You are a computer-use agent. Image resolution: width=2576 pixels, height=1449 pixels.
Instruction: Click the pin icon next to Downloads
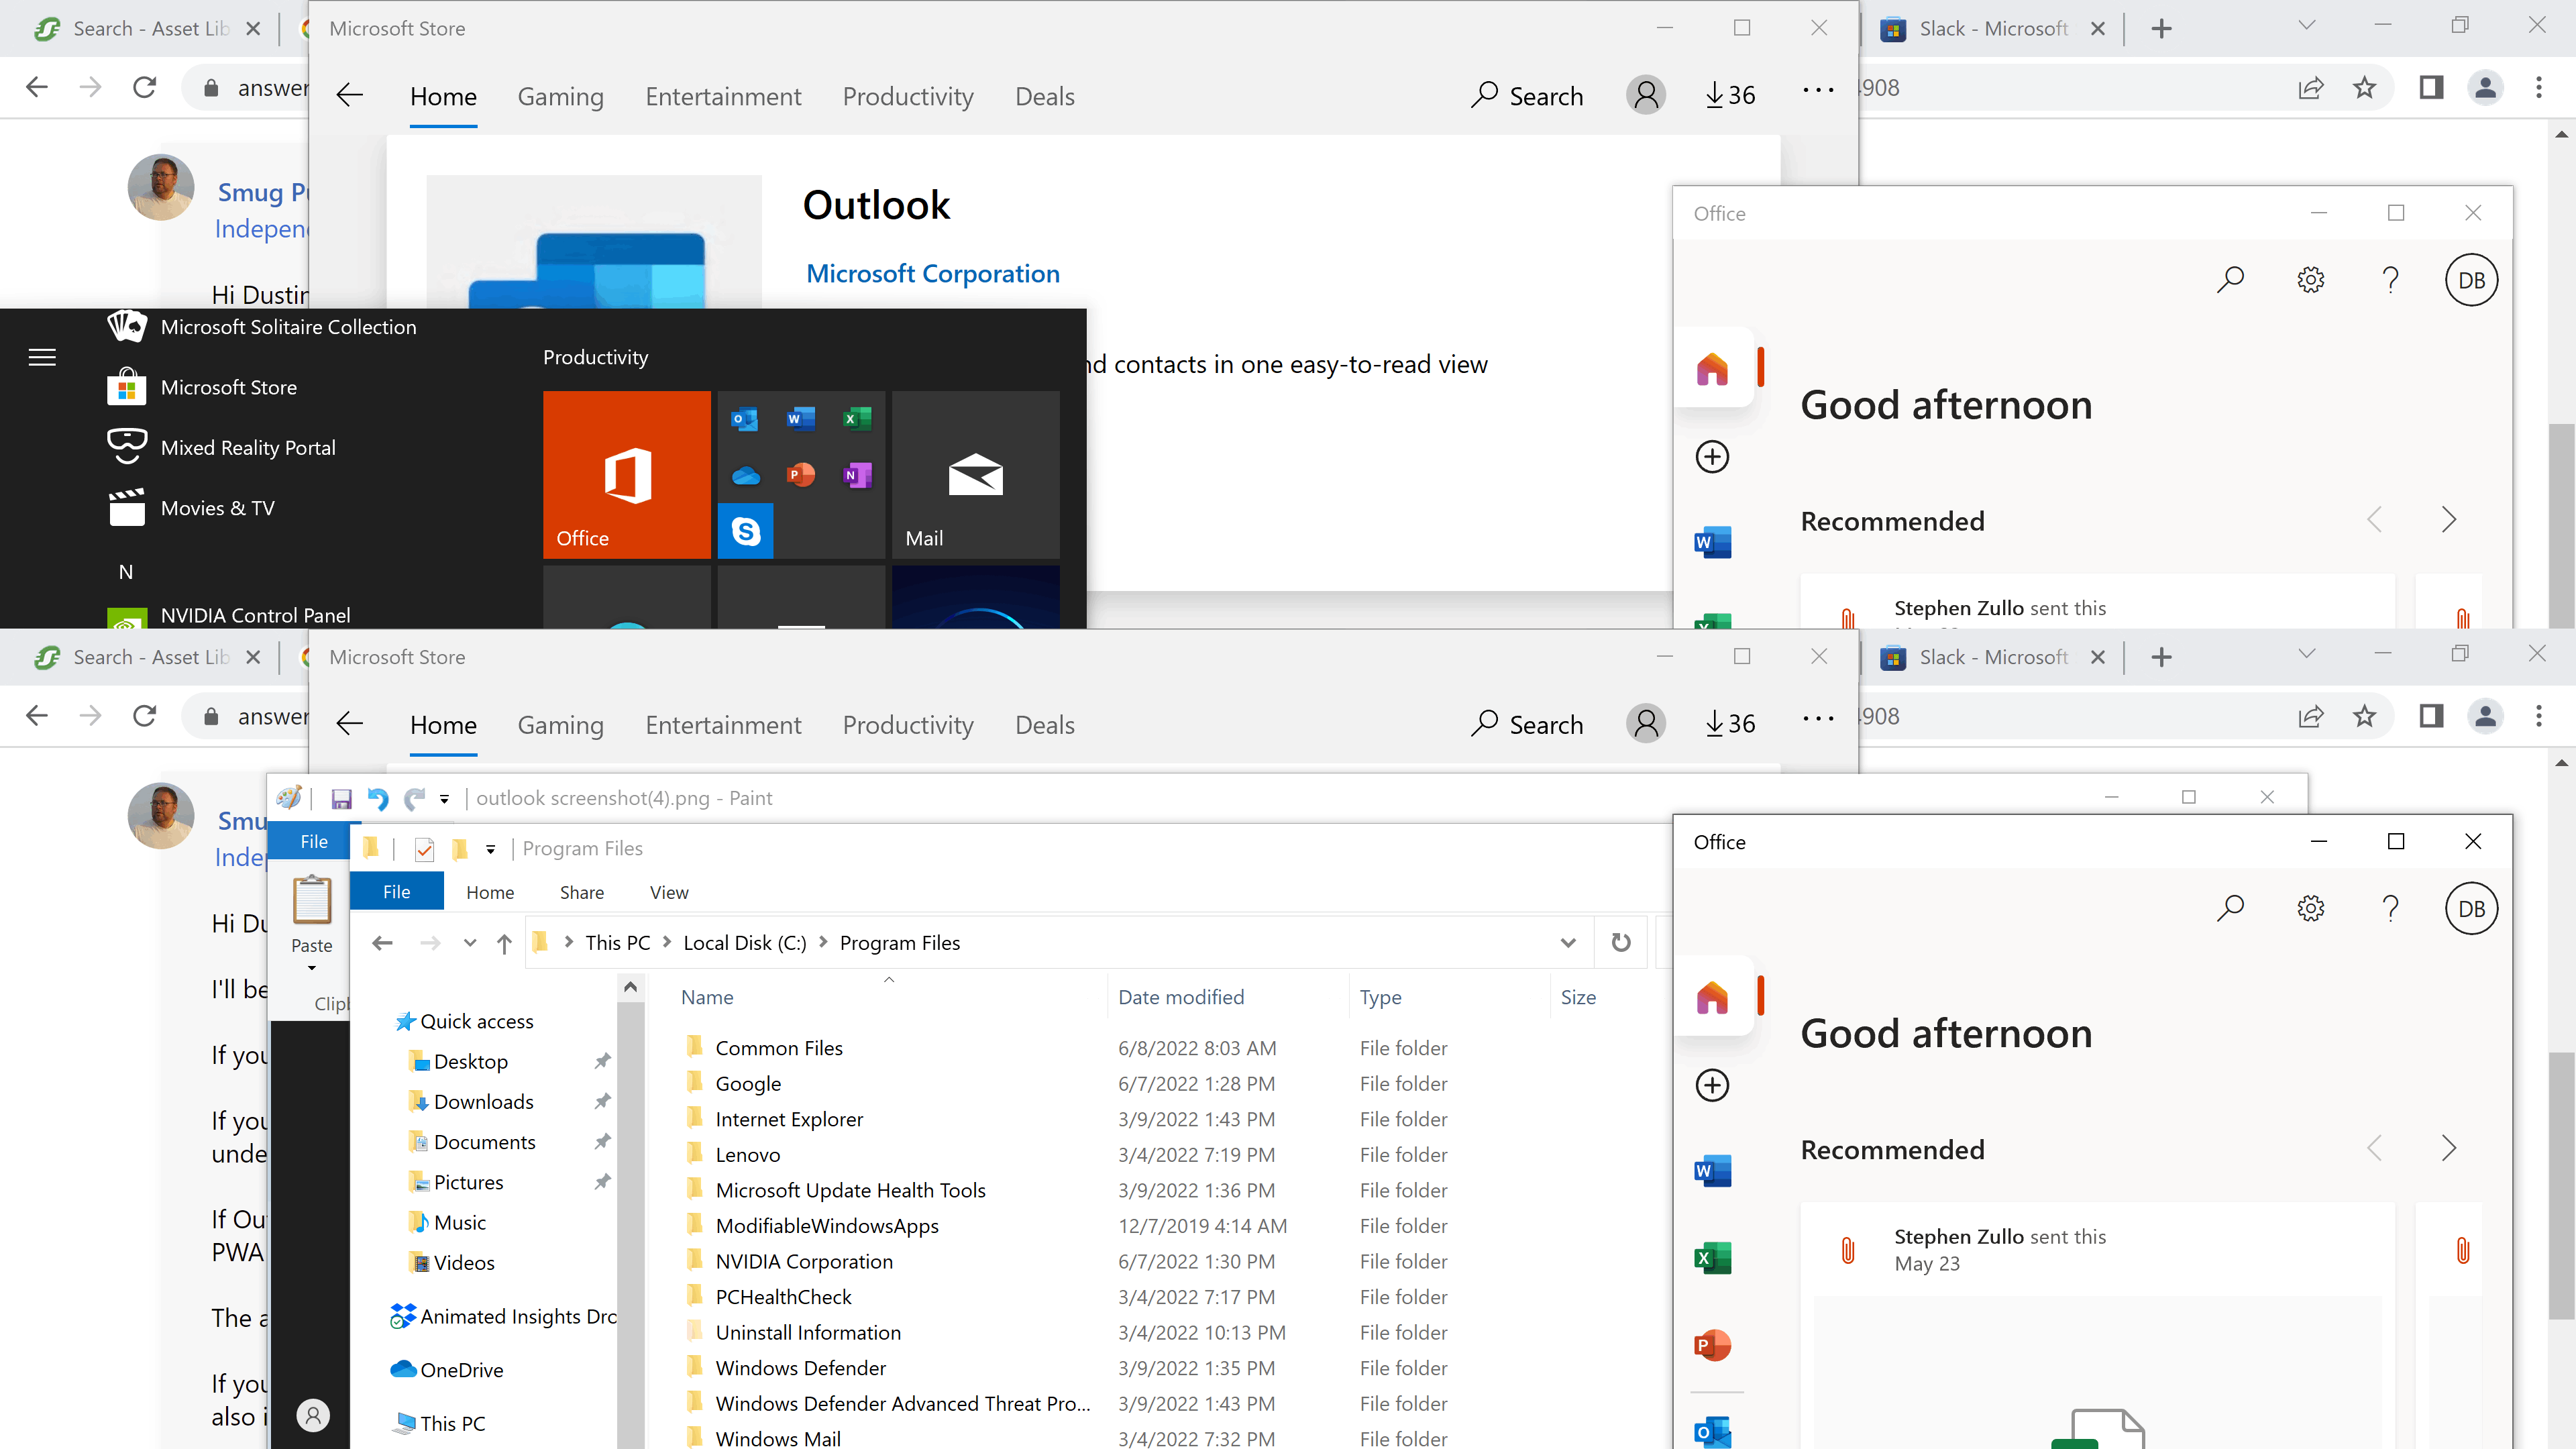pos(602,1101)
